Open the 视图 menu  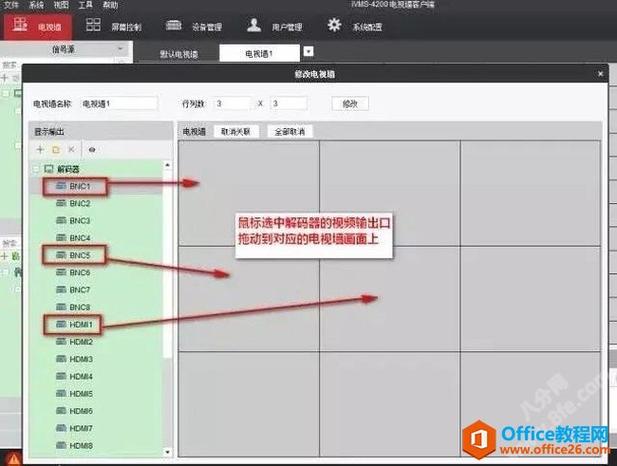pos(61,5)
